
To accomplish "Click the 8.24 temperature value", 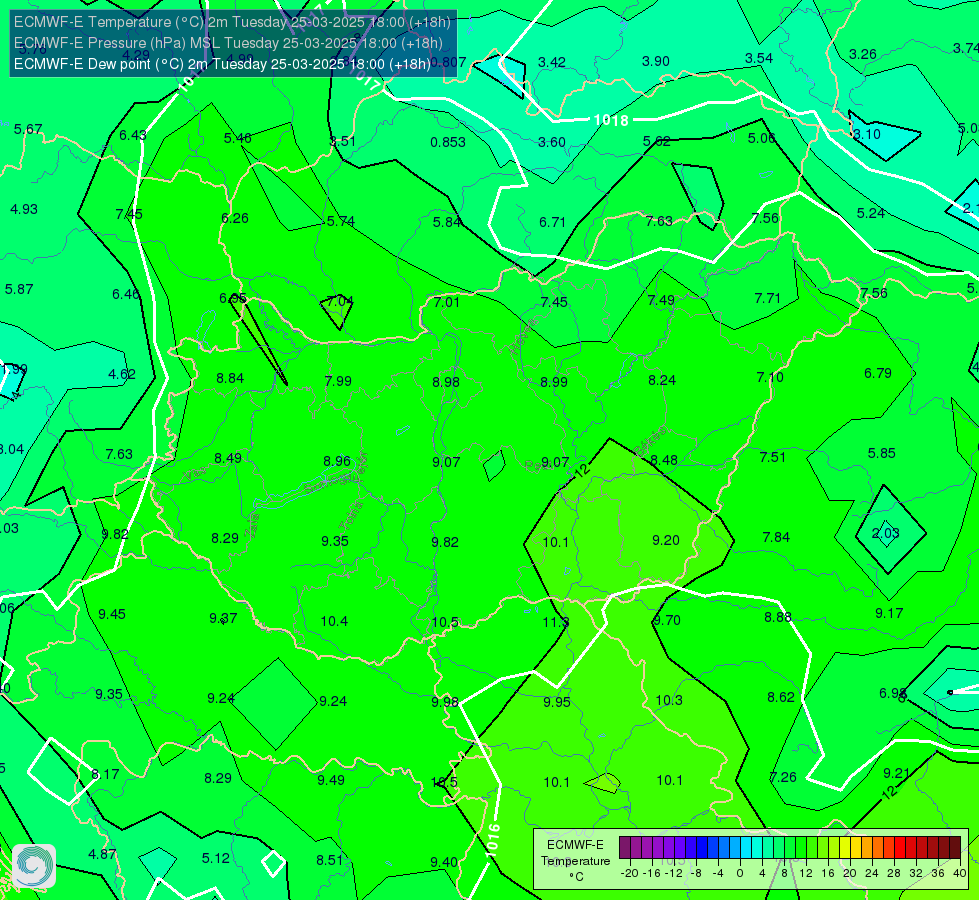I will (662, 380).
